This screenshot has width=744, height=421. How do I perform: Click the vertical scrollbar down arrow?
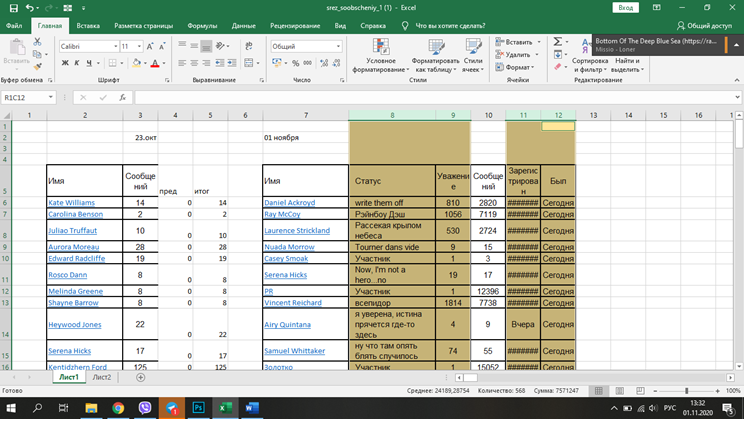click(x=739, y=366)
